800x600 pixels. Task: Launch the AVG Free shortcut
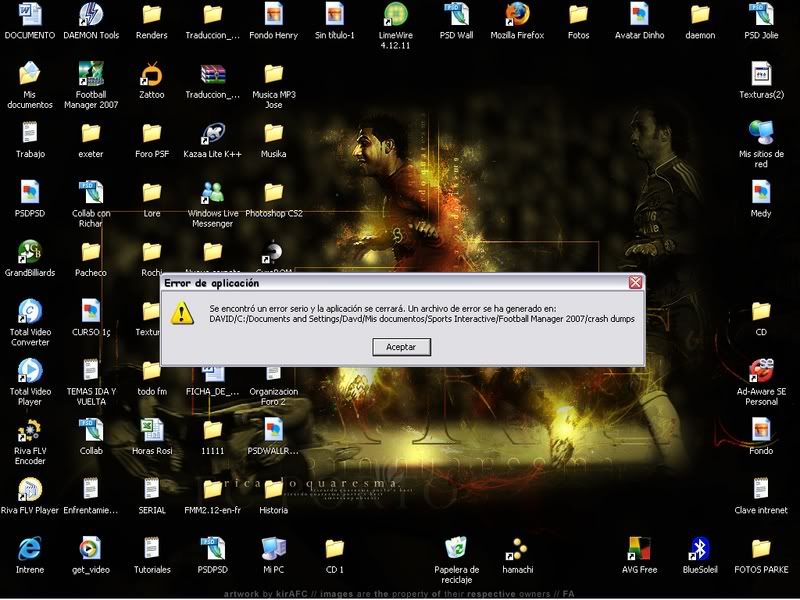639,549
